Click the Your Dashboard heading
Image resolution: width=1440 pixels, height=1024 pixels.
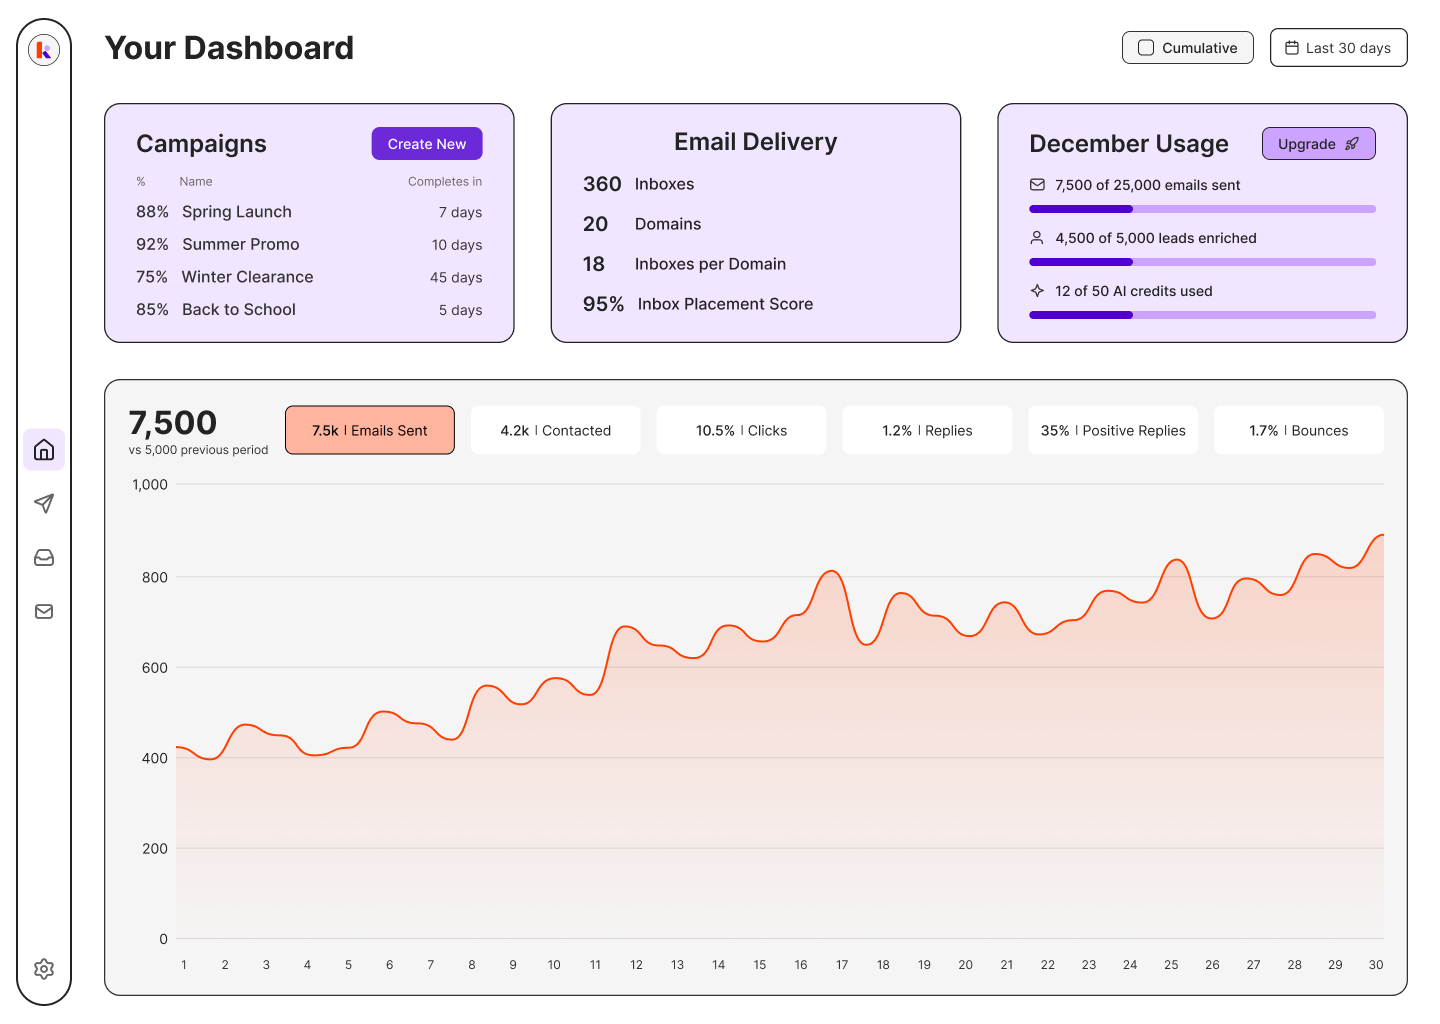click(229, 48)
